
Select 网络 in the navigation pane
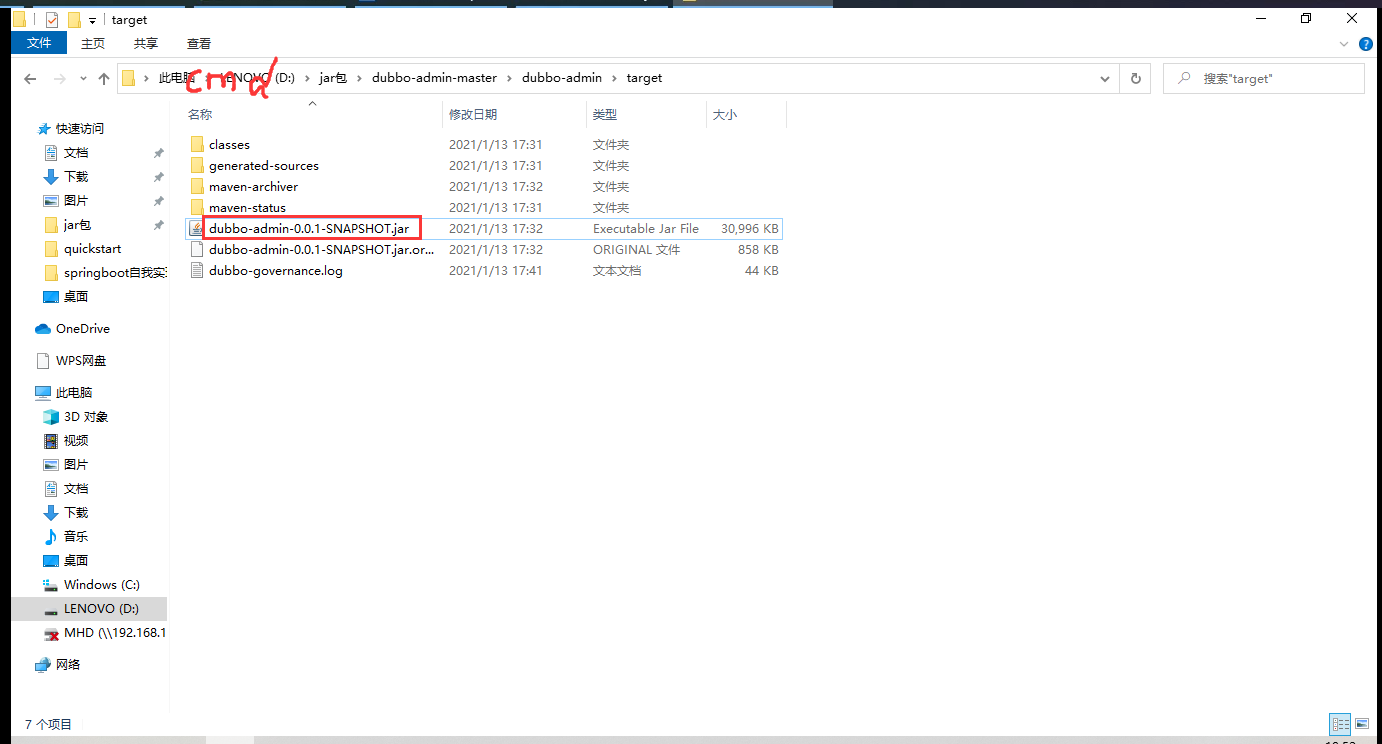pos(68,665)
